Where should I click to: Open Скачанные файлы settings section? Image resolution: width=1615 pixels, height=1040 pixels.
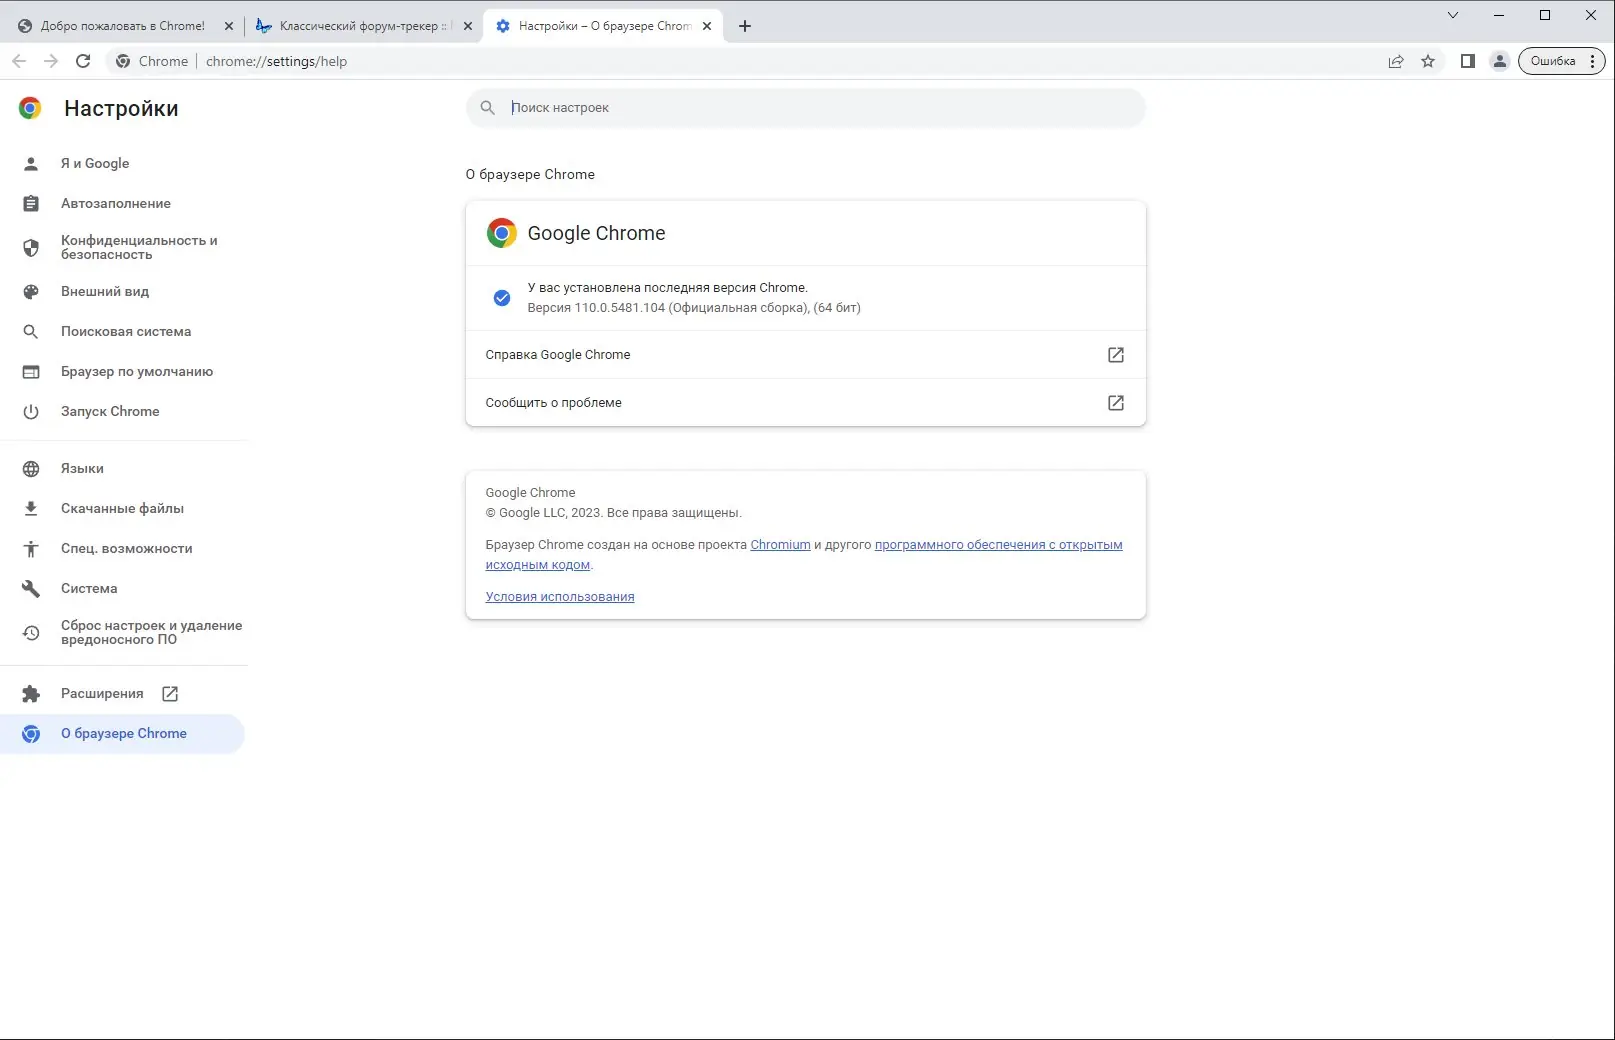click(122, 509)
